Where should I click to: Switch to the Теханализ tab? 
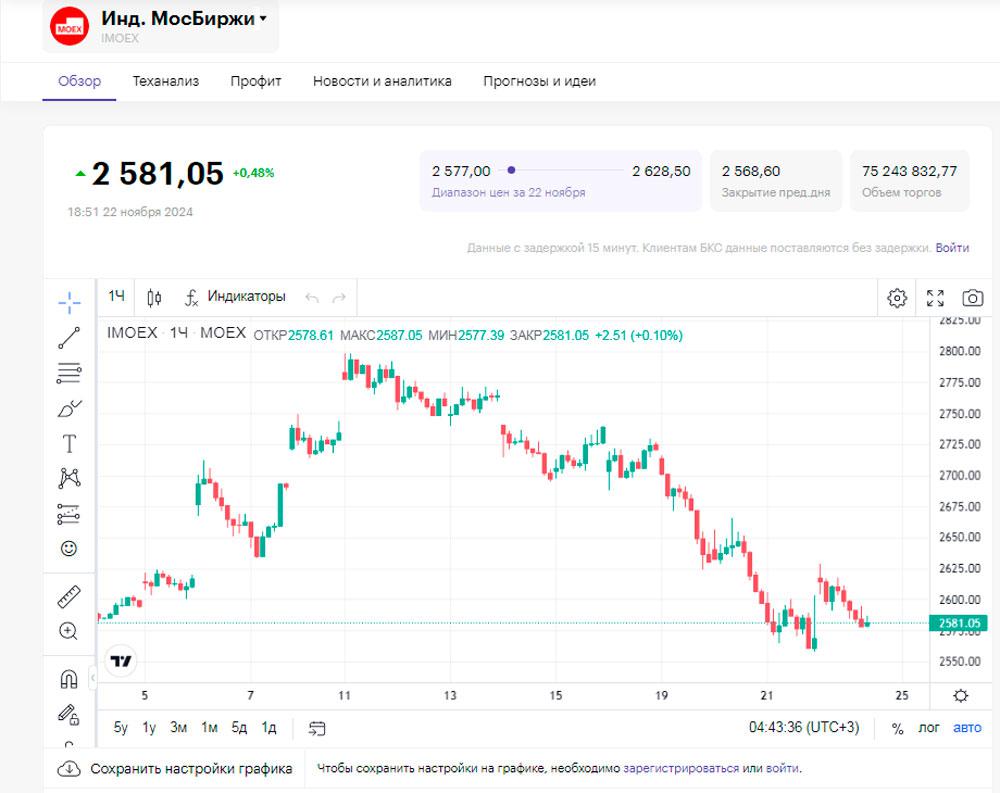click(x=166, y=81)
